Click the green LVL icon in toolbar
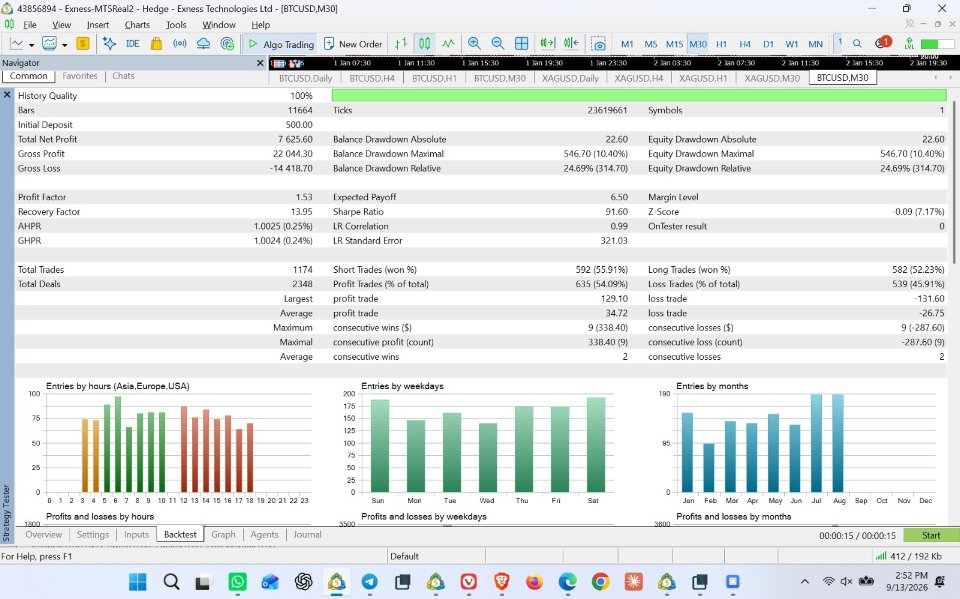The width and height of the screenshot is (960, 599). pyautogui.click(x=909, y=43)
